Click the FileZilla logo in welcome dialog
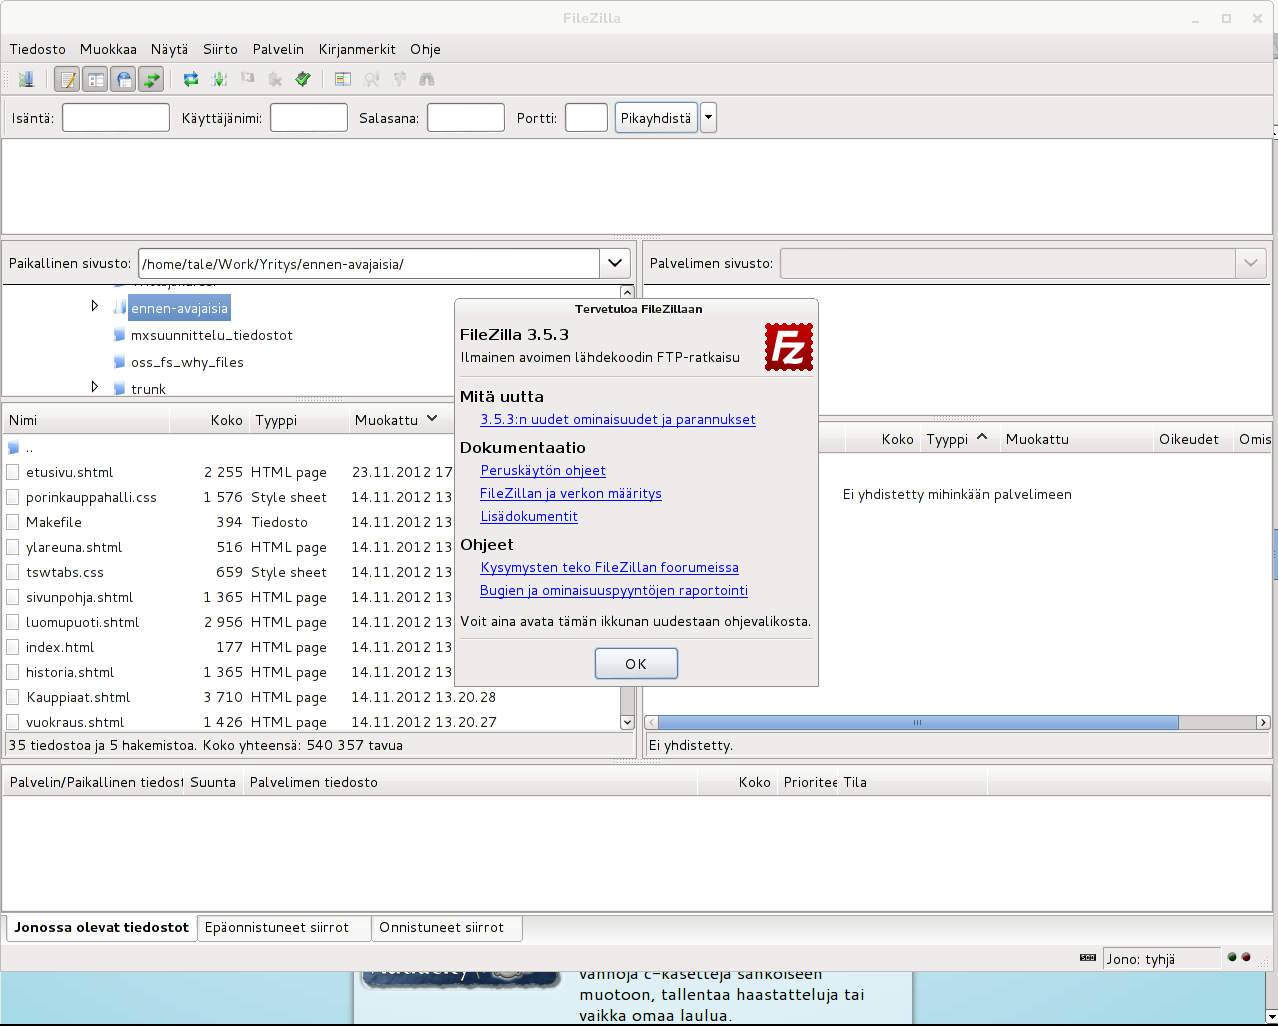This screenshot has width=1278, height=1026. pos(789,347)
